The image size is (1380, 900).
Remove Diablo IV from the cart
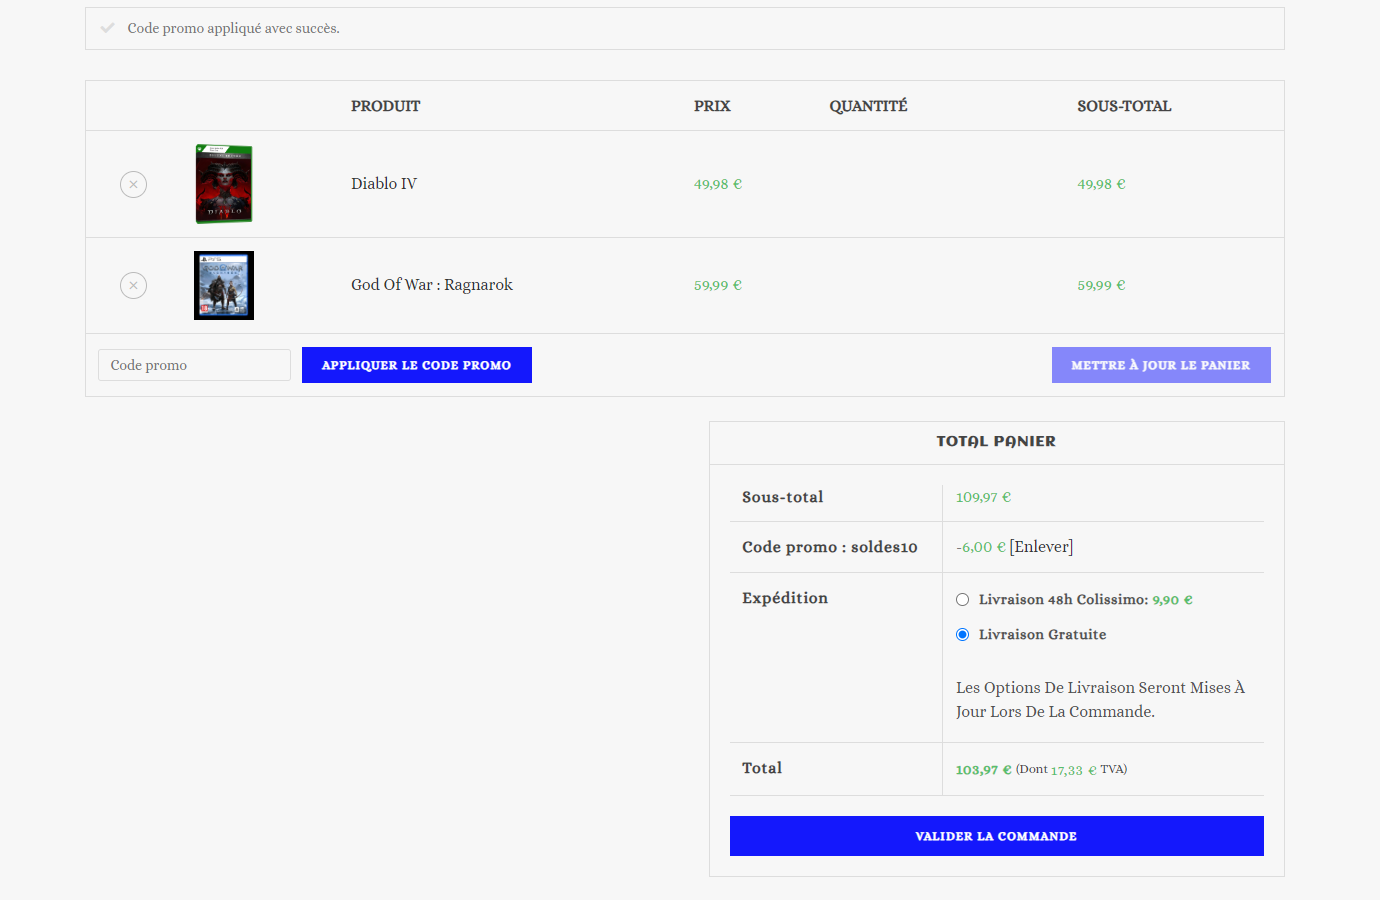click(133, 184)
